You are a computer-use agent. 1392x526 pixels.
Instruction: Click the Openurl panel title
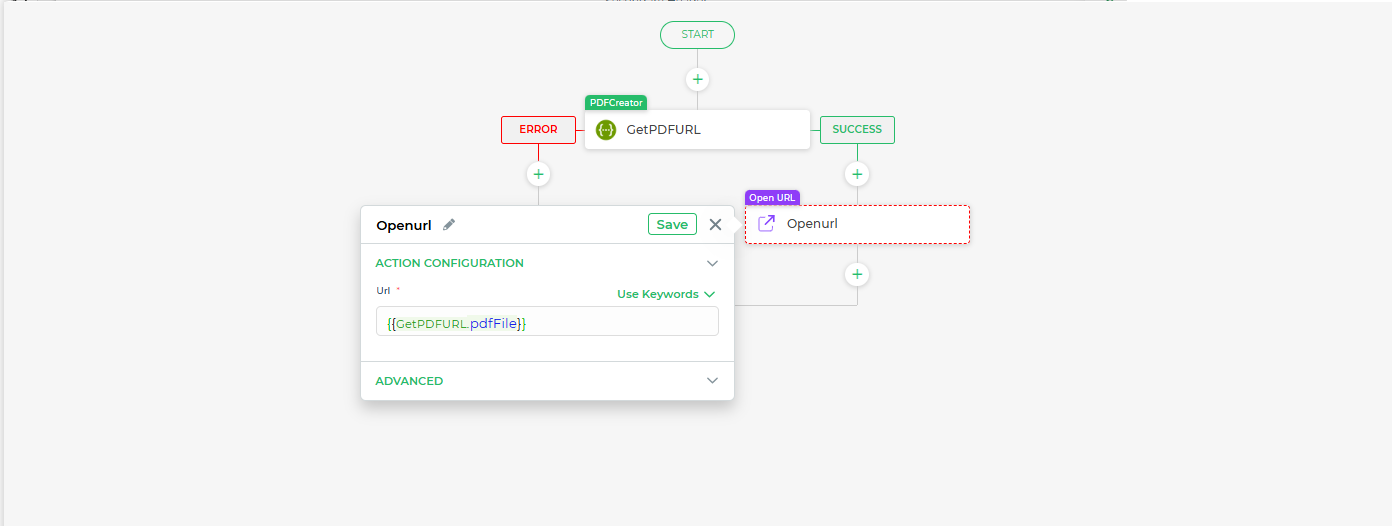(404, 225)
